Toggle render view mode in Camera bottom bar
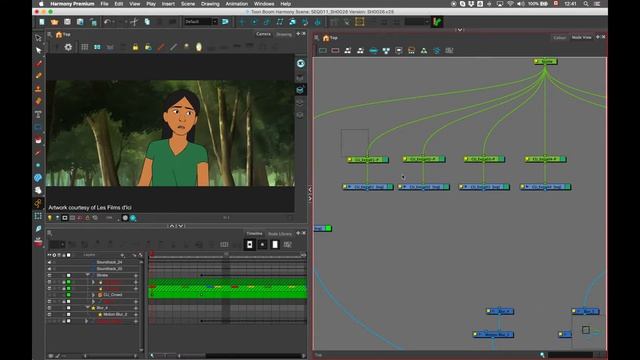 pyautogui.click(x=133, y=218)
